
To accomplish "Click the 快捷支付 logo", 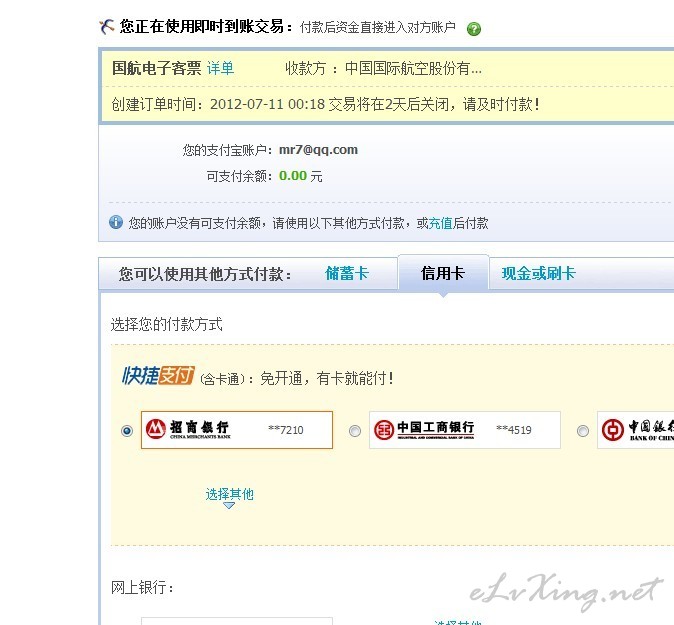I will pos(158,375).
